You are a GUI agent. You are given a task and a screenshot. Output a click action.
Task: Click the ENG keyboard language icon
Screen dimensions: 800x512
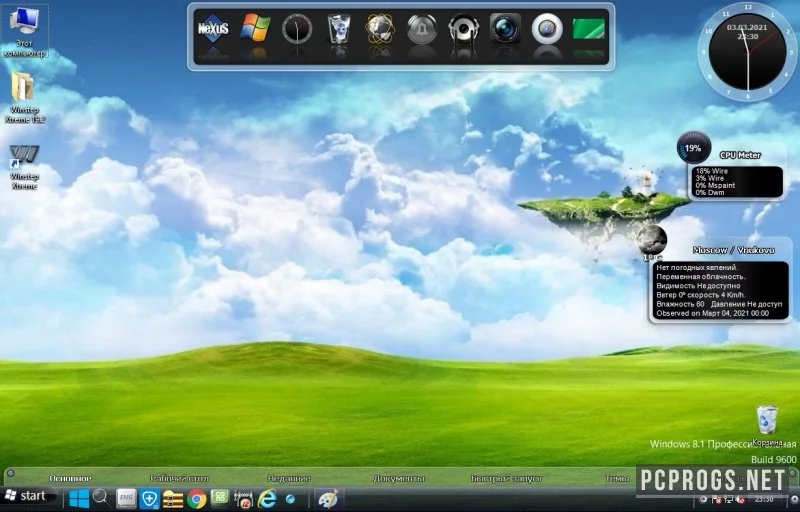point(126,499)
